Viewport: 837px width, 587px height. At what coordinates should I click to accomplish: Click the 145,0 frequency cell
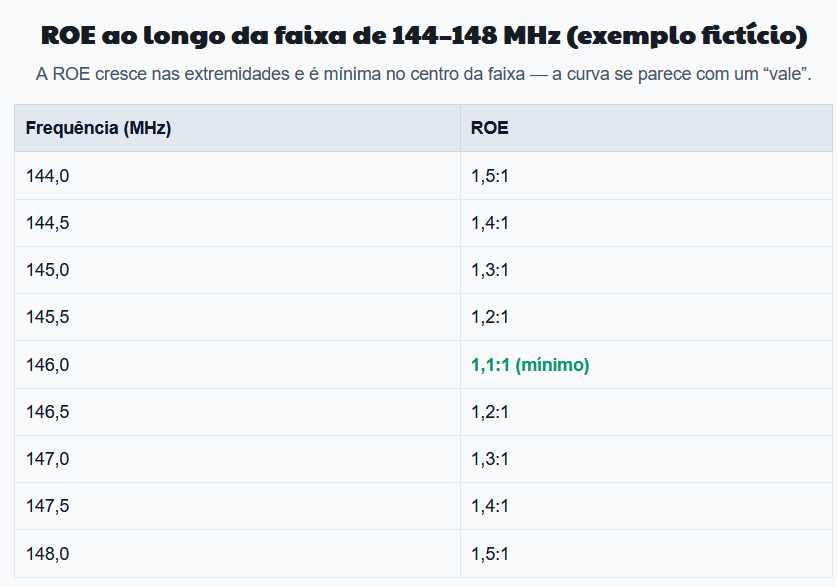[48, 270]
